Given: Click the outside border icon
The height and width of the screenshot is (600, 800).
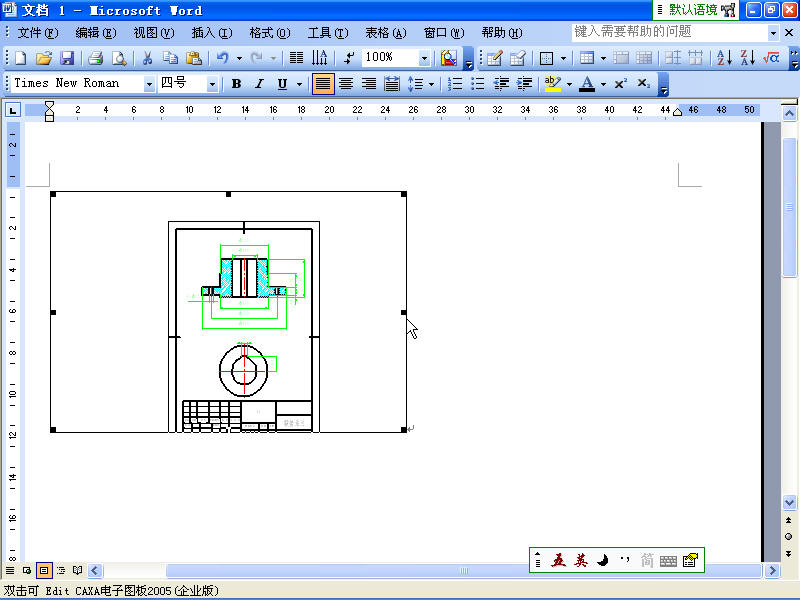Looking at the screenshot, I should [546, 58].
